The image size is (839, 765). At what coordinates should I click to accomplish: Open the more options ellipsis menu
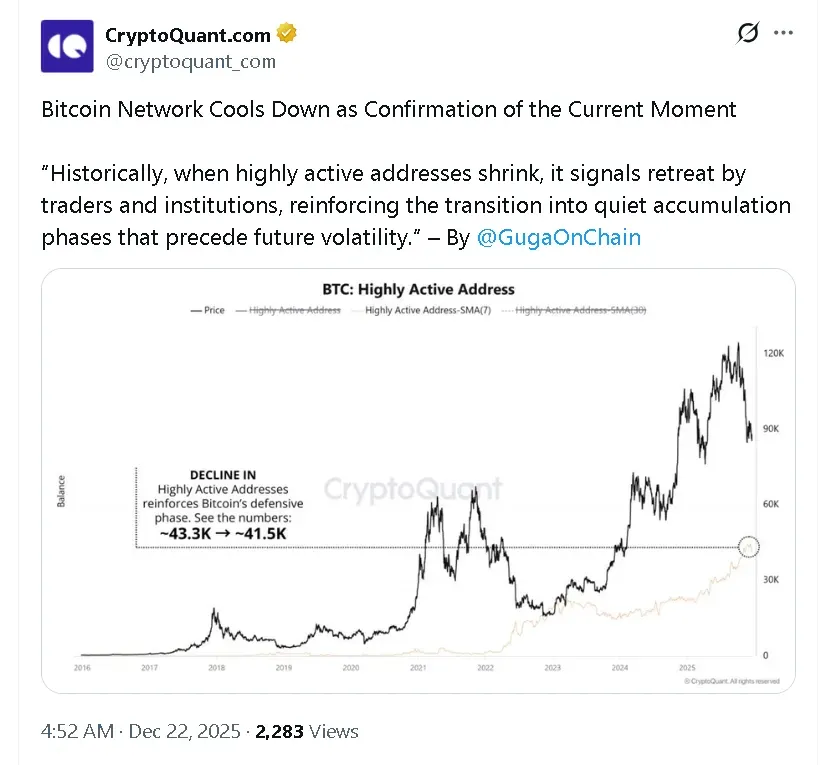click(784, 33)
